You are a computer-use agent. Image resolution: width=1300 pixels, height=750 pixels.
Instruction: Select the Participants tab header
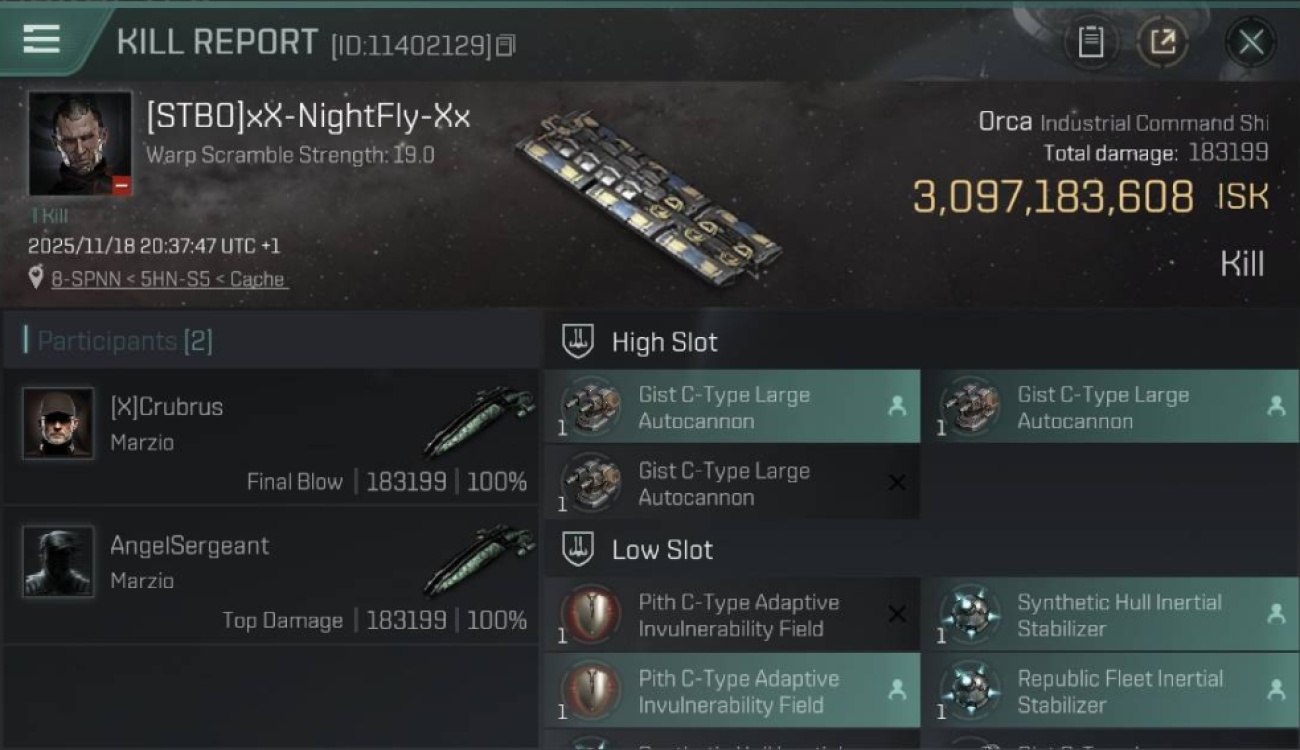coord(118,341)
